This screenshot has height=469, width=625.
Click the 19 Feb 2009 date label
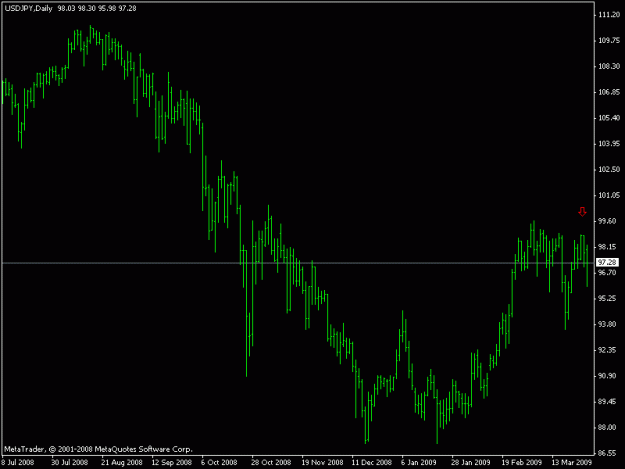click(521, 462)
